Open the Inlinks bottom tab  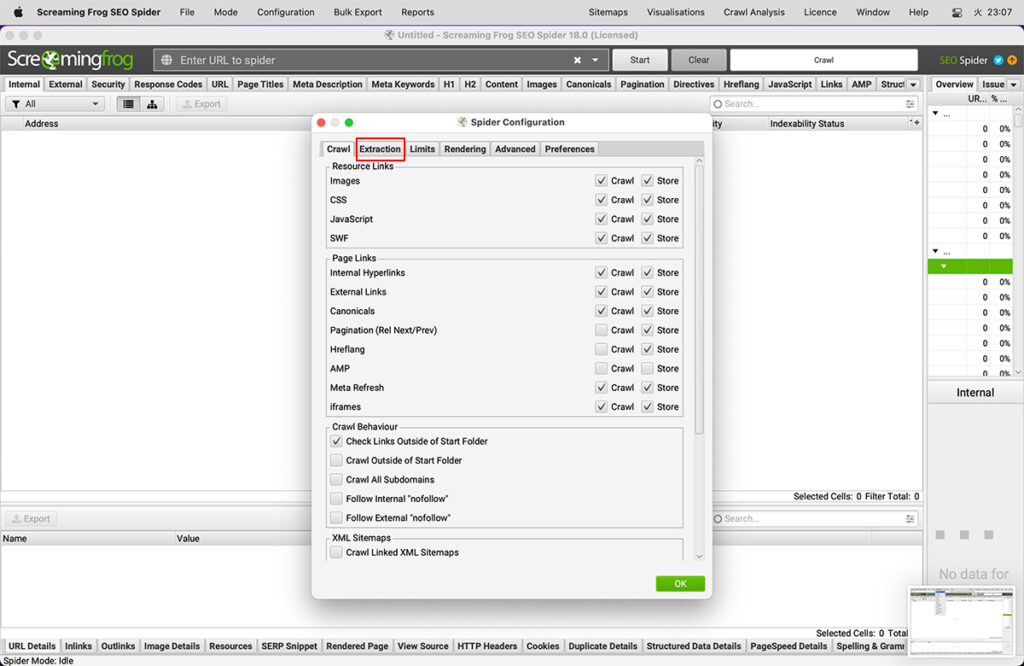[x=78, y=646]
